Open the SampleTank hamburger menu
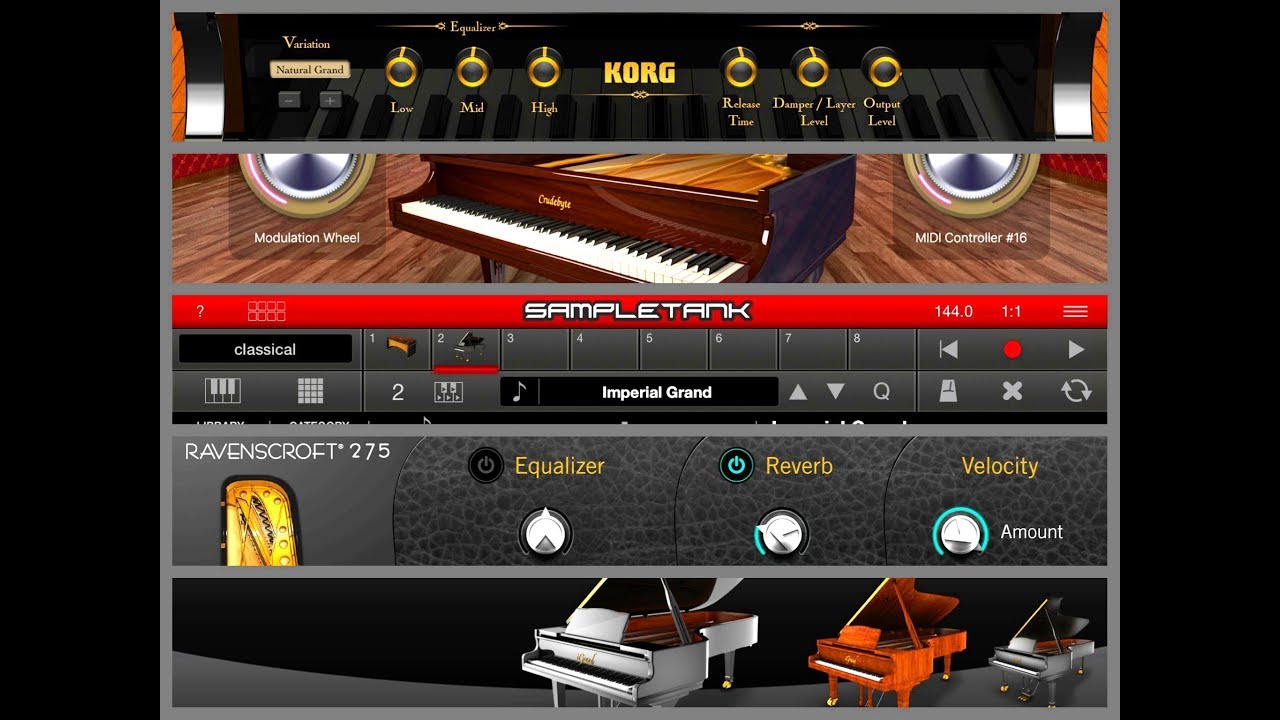 [x=1075, y=312]
